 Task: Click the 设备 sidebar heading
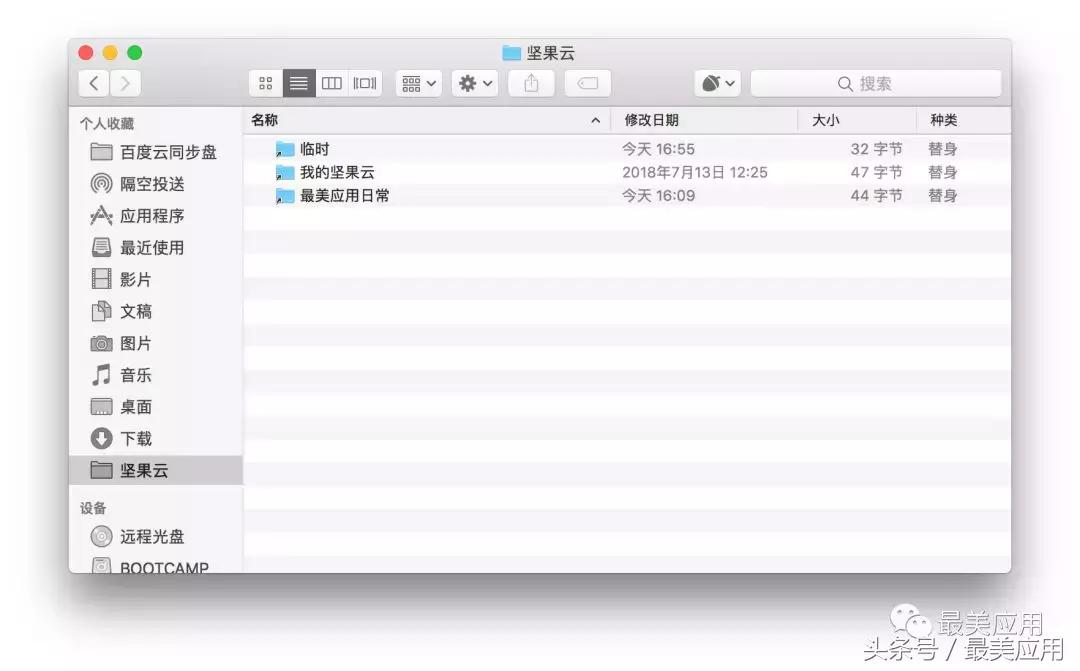pyautogui.click(x=93, y=508)
